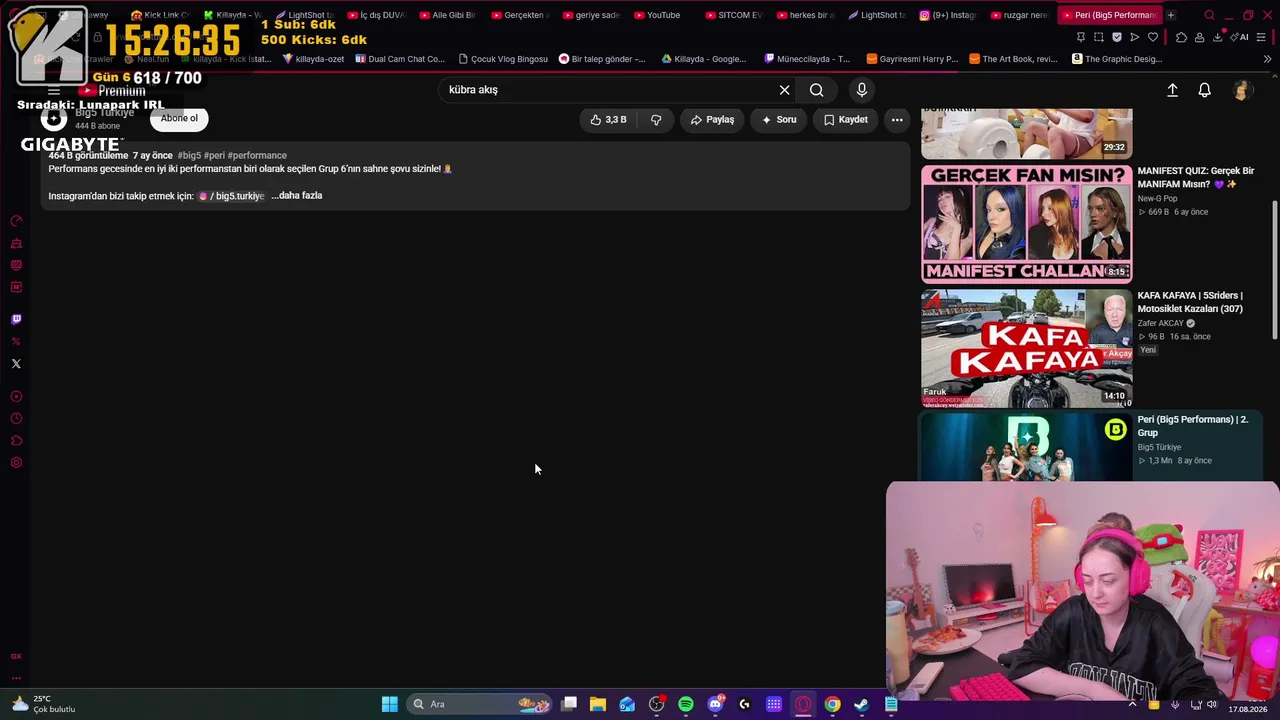Start voice search with the microphone
The image size is (1280, 720).
point(862,90)
